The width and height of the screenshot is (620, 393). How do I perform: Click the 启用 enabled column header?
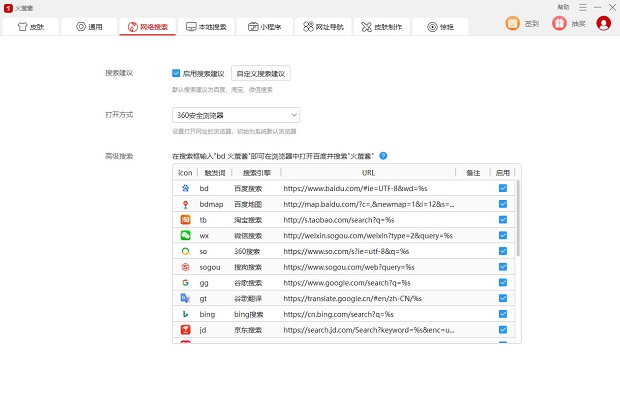(x=503, y=173)
